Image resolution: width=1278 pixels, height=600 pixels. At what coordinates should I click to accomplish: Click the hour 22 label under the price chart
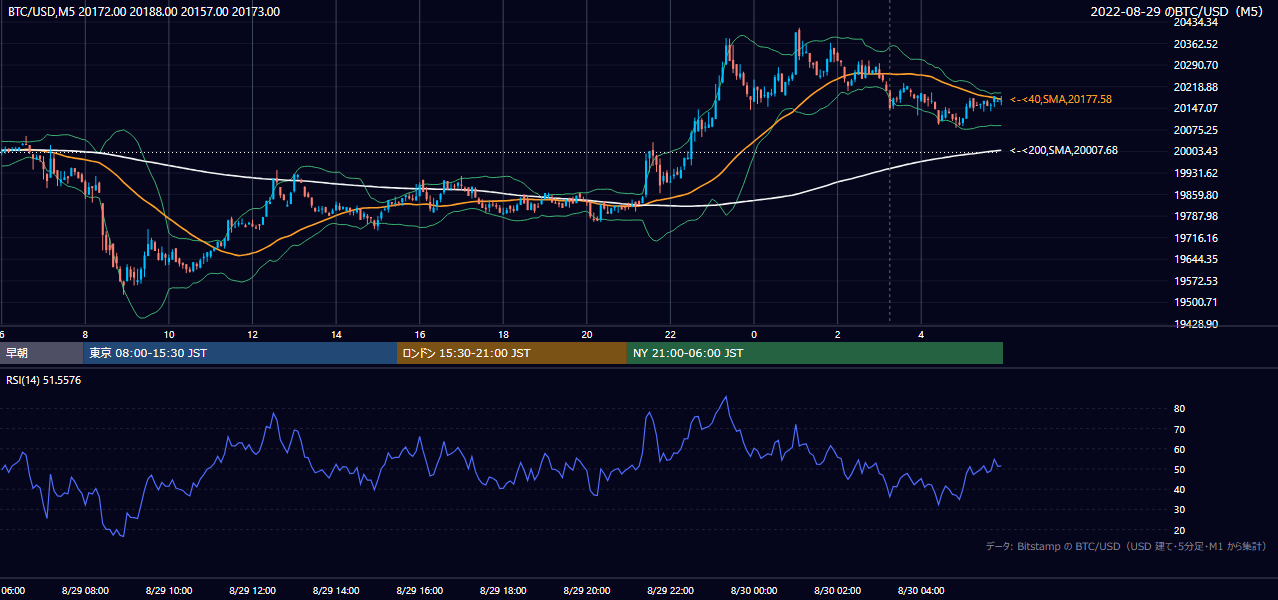point(670,334)
